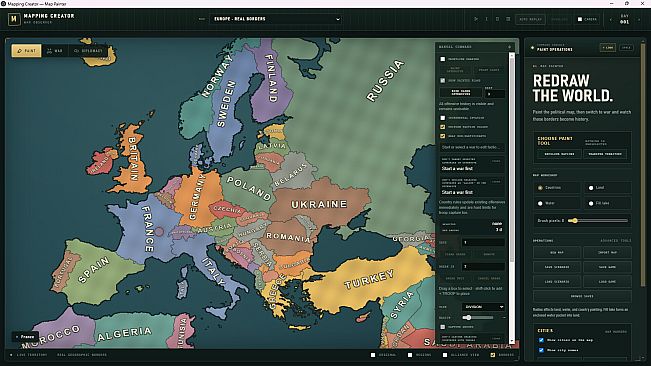The width and height of the screenshot is (651, 366).
Task: Click the slider below the Division dropdown
Action: click(477, 317)
